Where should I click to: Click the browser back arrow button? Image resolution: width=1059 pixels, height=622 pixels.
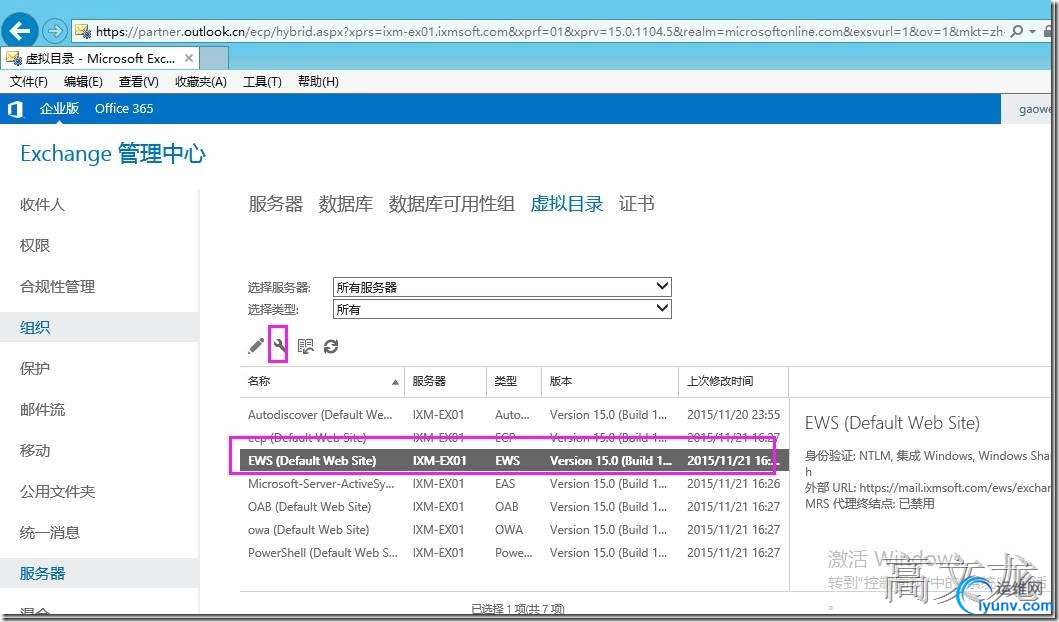(20, 30)
